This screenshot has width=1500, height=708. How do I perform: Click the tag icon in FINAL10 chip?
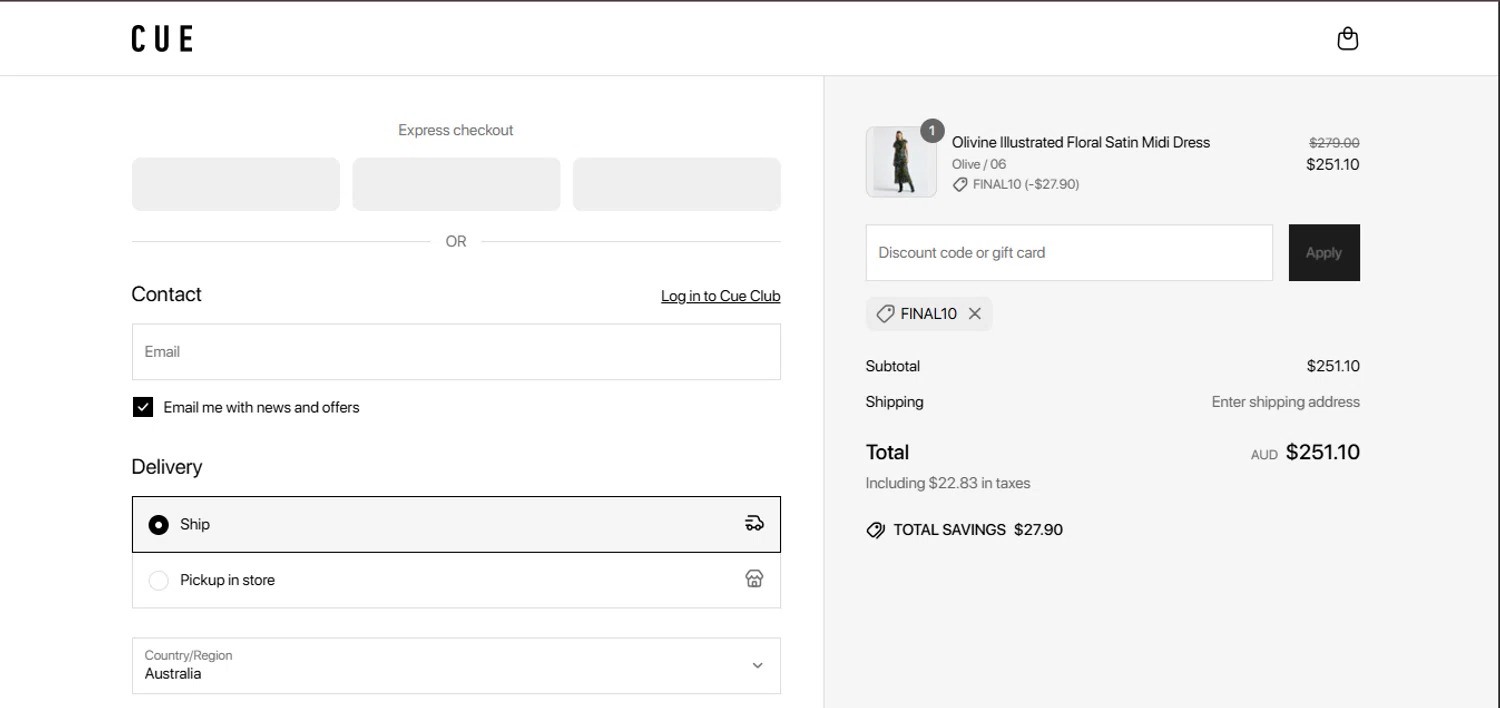885,314
